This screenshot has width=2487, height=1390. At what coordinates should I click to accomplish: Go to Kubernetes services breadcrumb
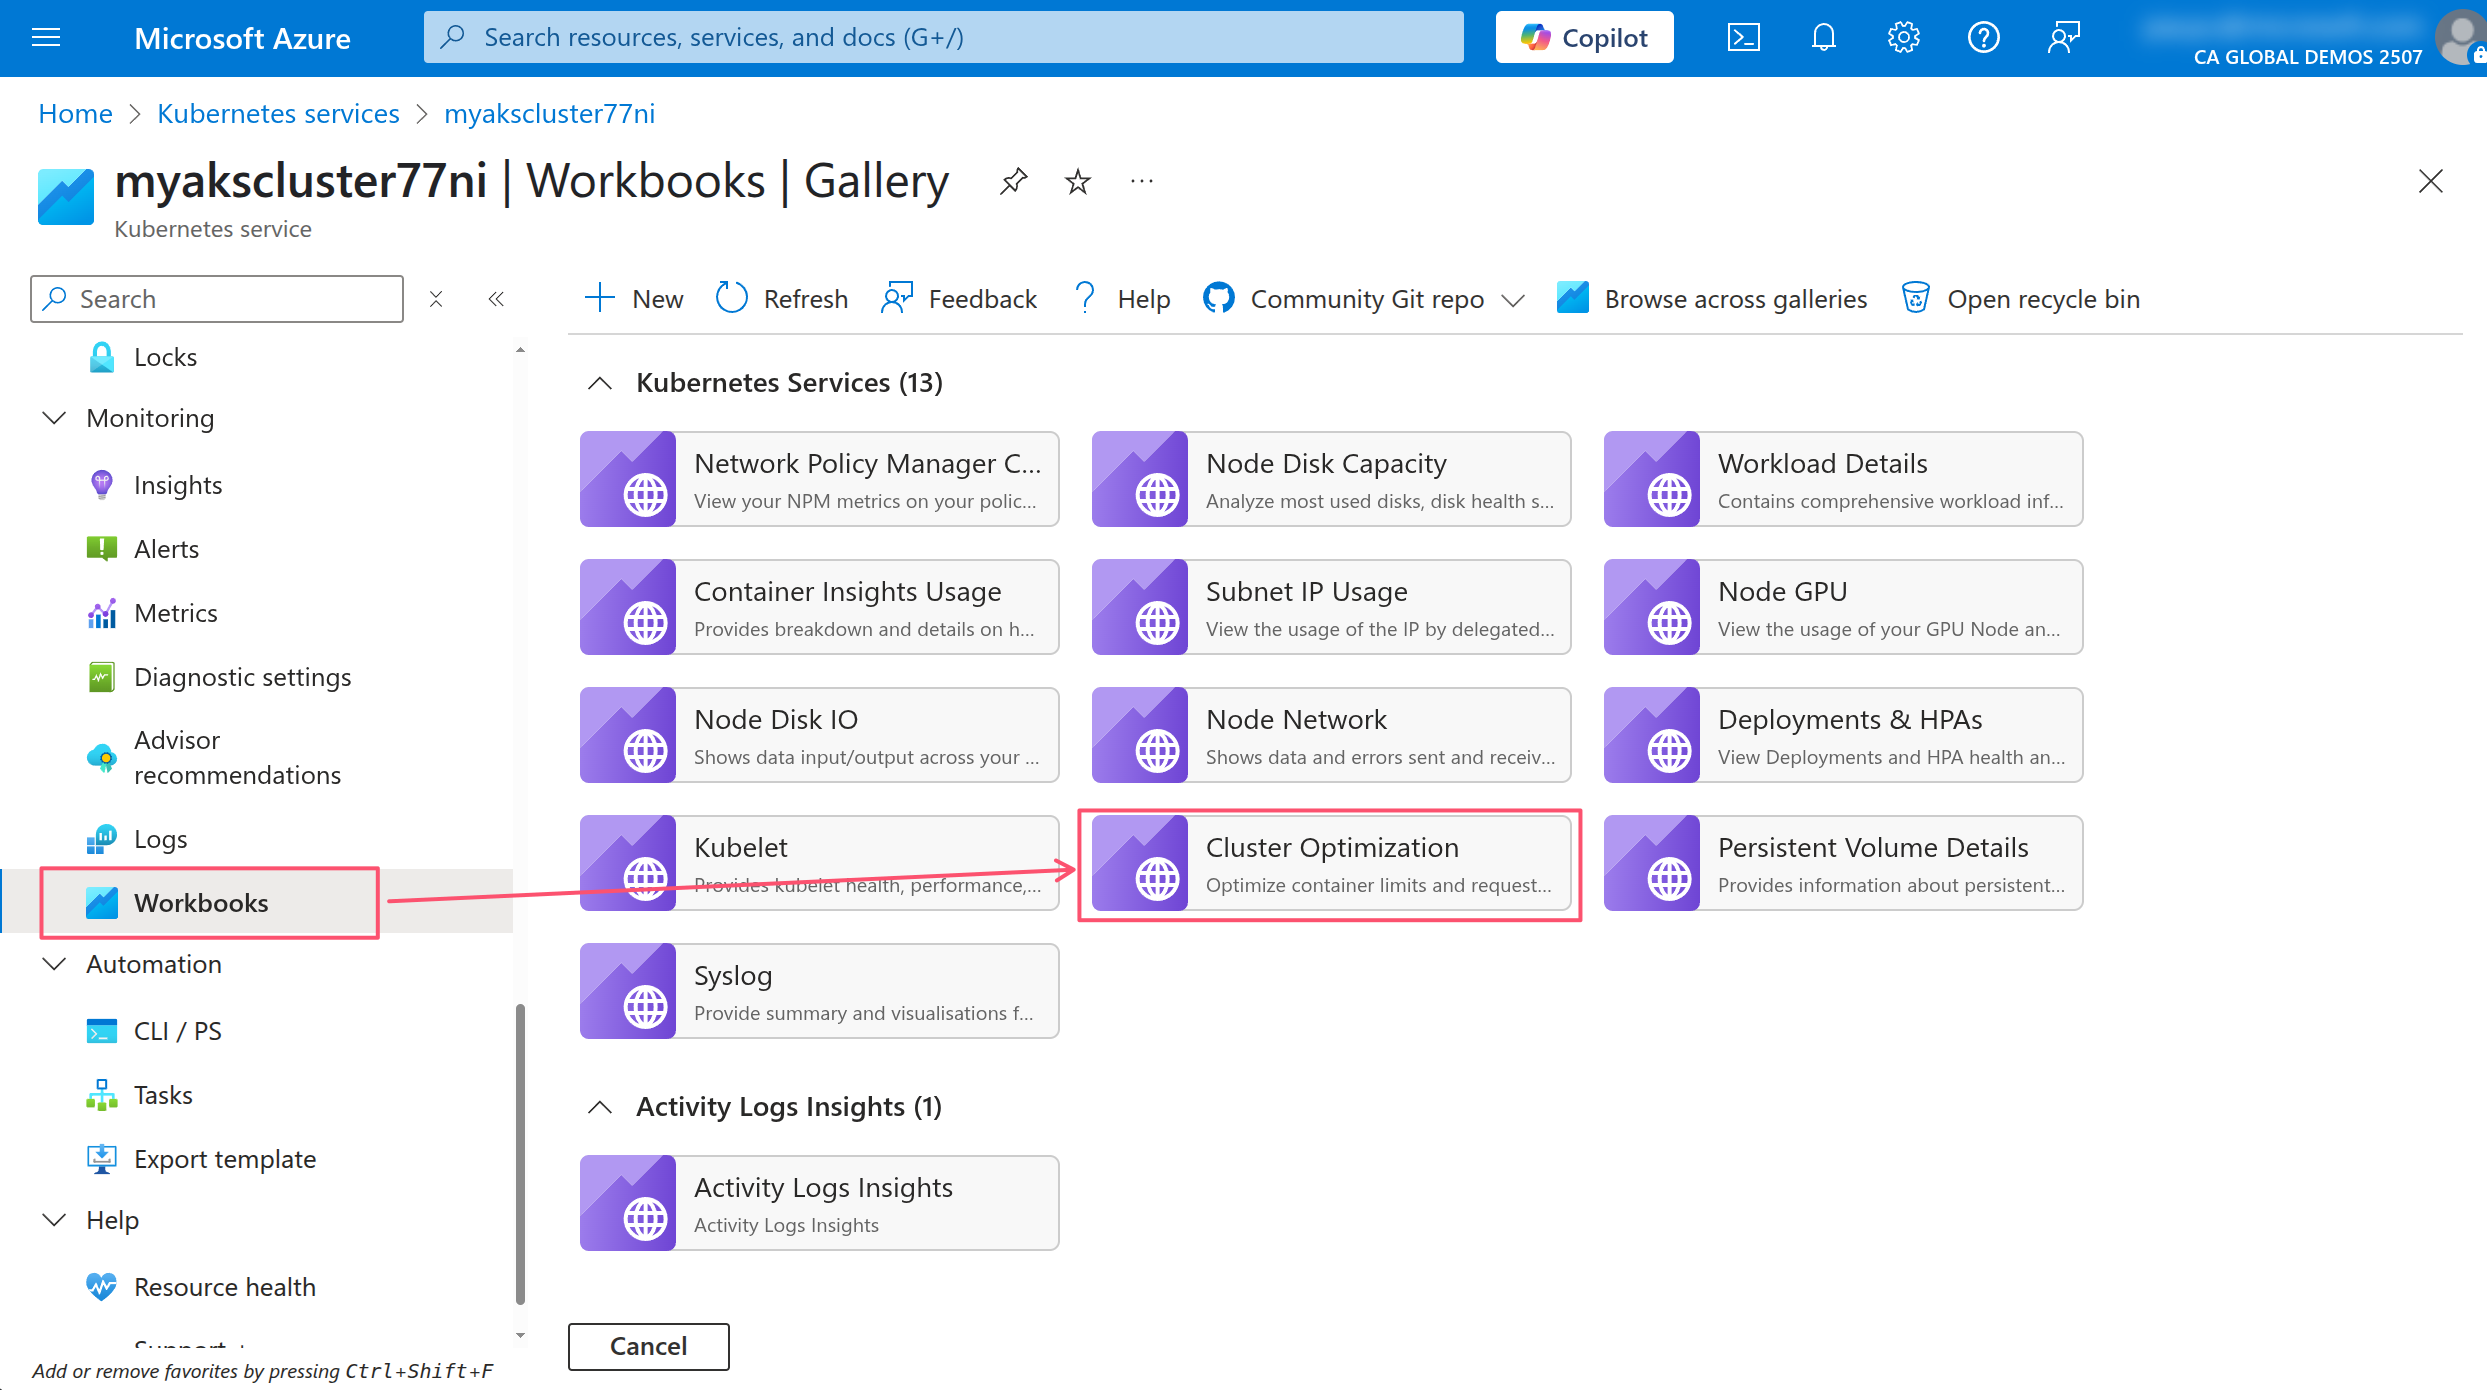pos(278,114)
